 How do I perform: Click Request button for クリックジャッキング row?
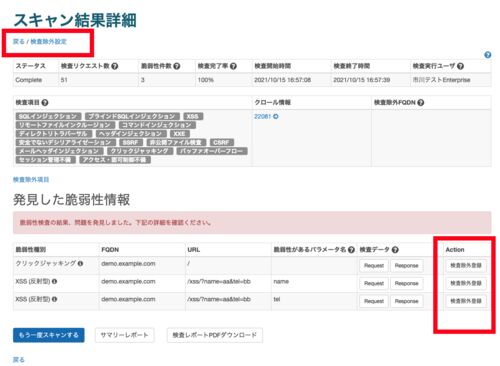[x=374, y=266]
